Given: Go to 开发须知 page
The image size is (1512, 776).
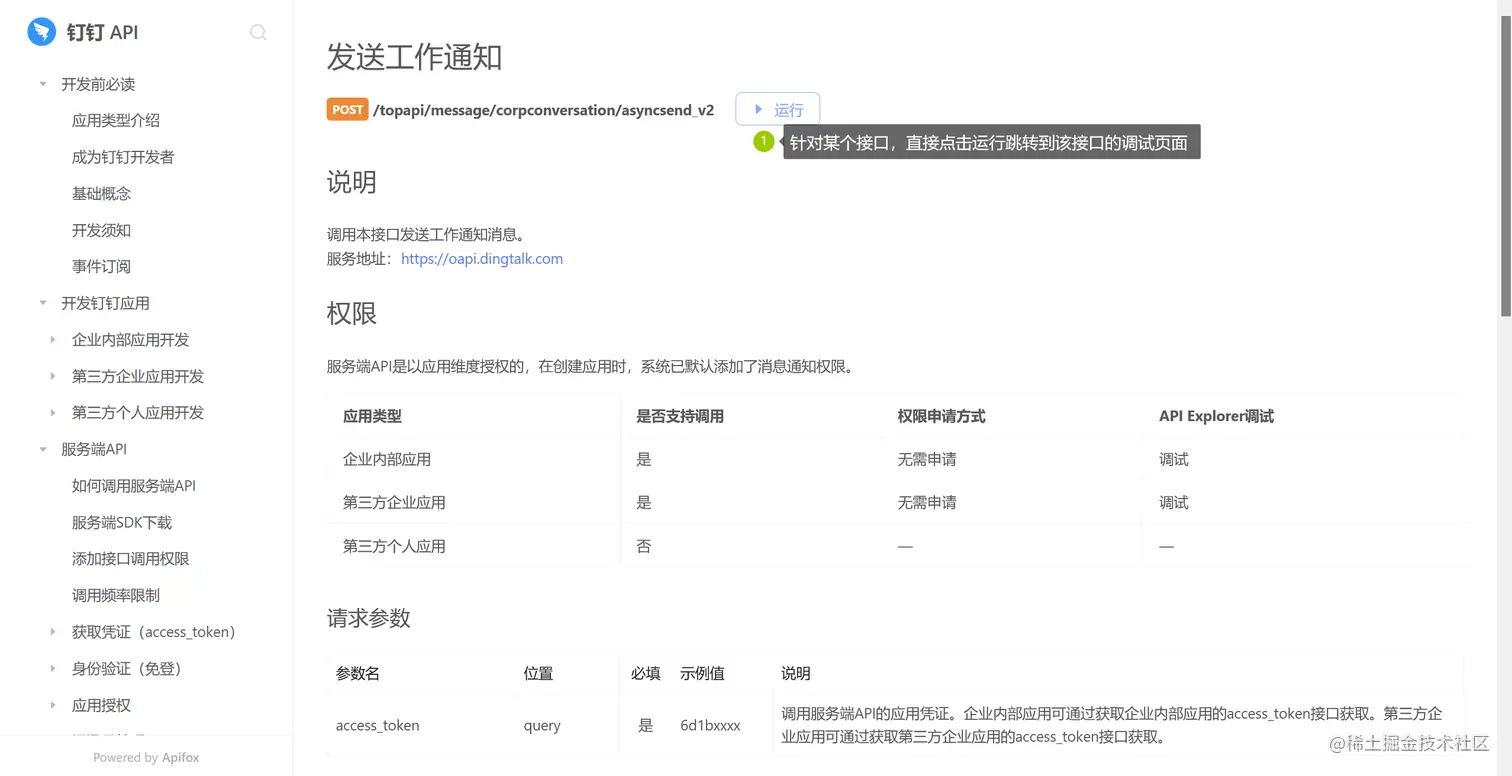Looking at the screenshot, I should tap(101, 230).
